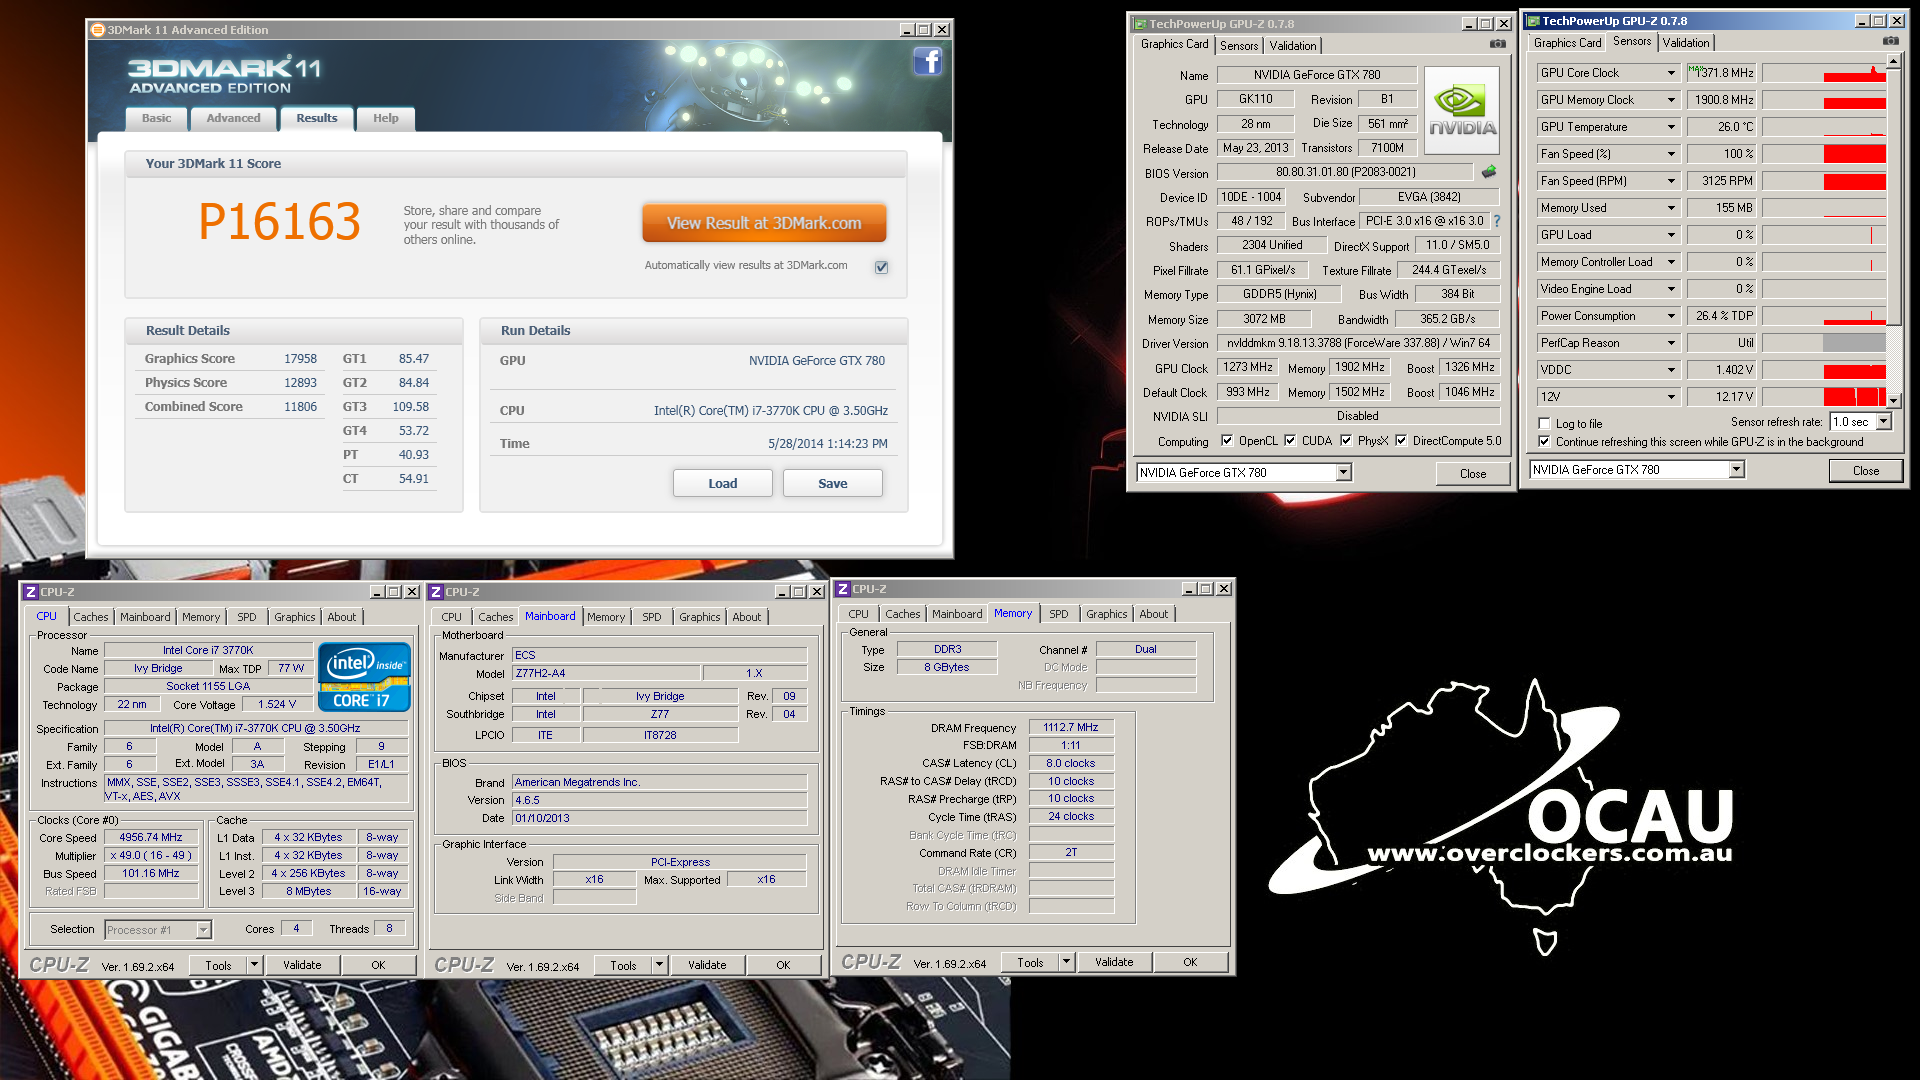Image resolution: width=1920 pixels, height=1080 pixels.
Task: Click the Facebook icon in 3DMark 11
Action: 927,62
